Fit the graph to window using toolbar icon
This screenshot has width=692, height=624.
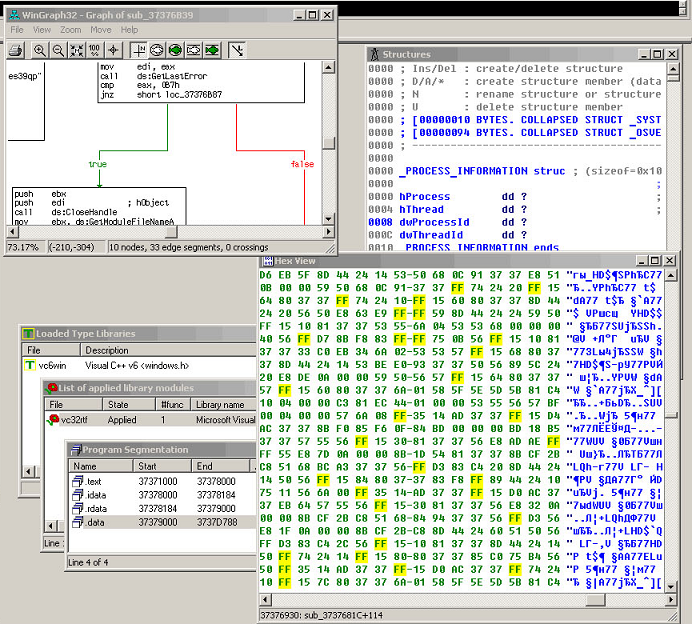click(x=75, y=49)
